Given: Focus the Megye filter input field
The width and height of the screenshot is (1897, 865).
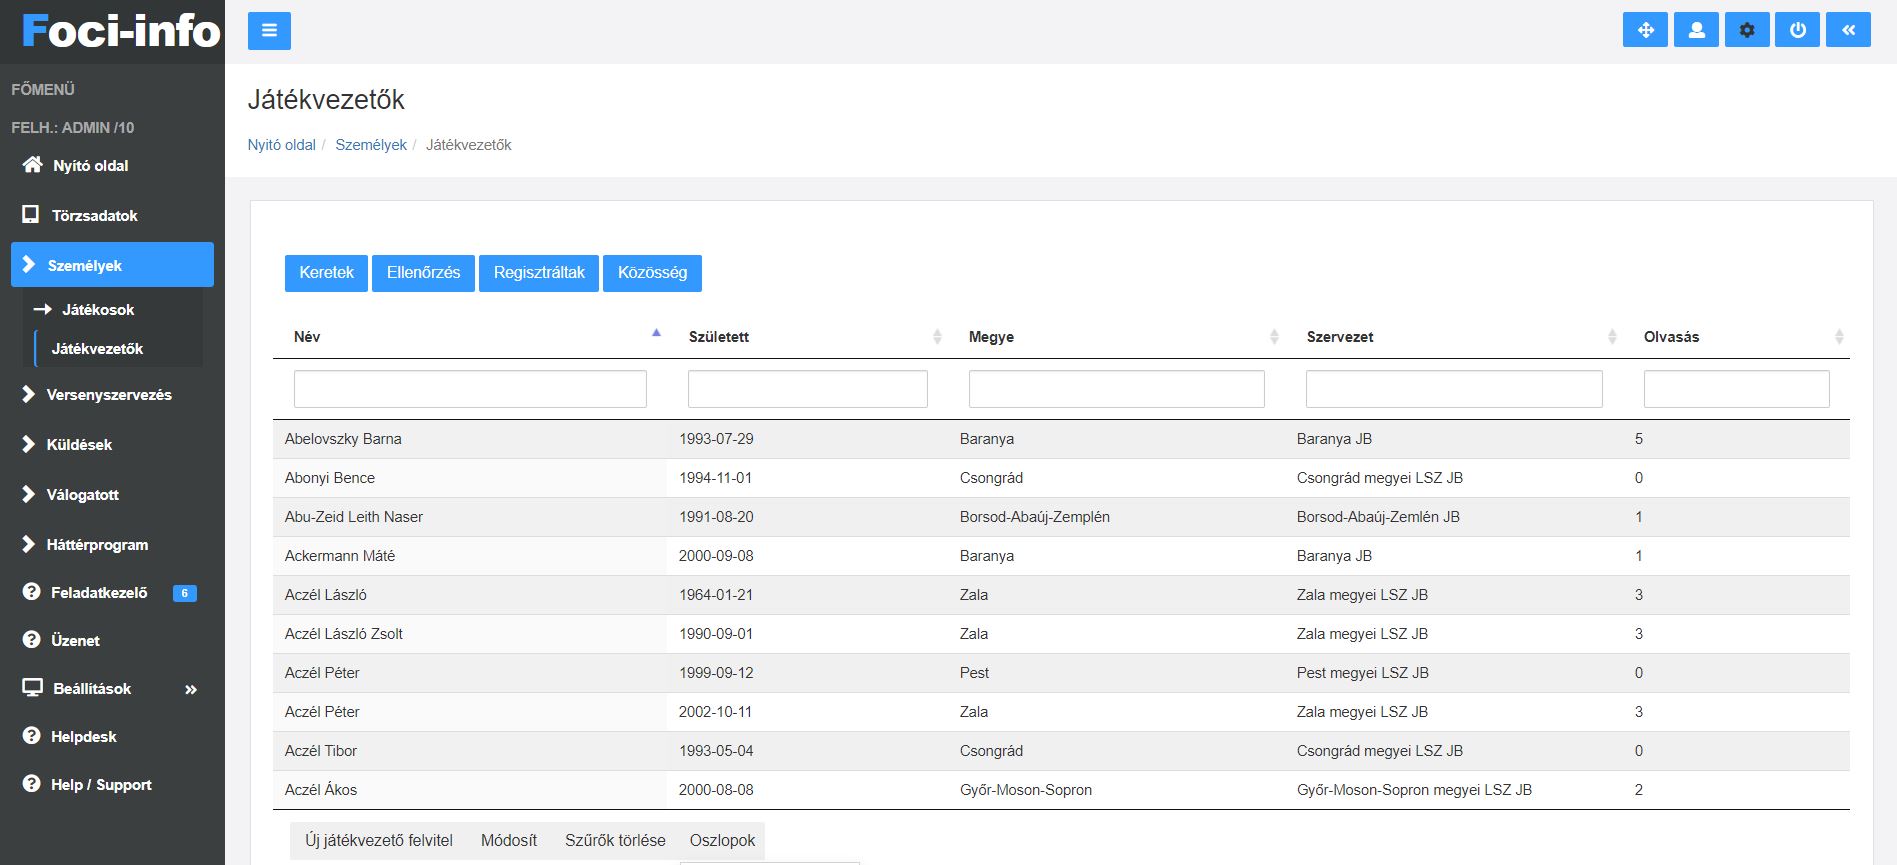Looking at the screenshot, I should (1116, 389).
